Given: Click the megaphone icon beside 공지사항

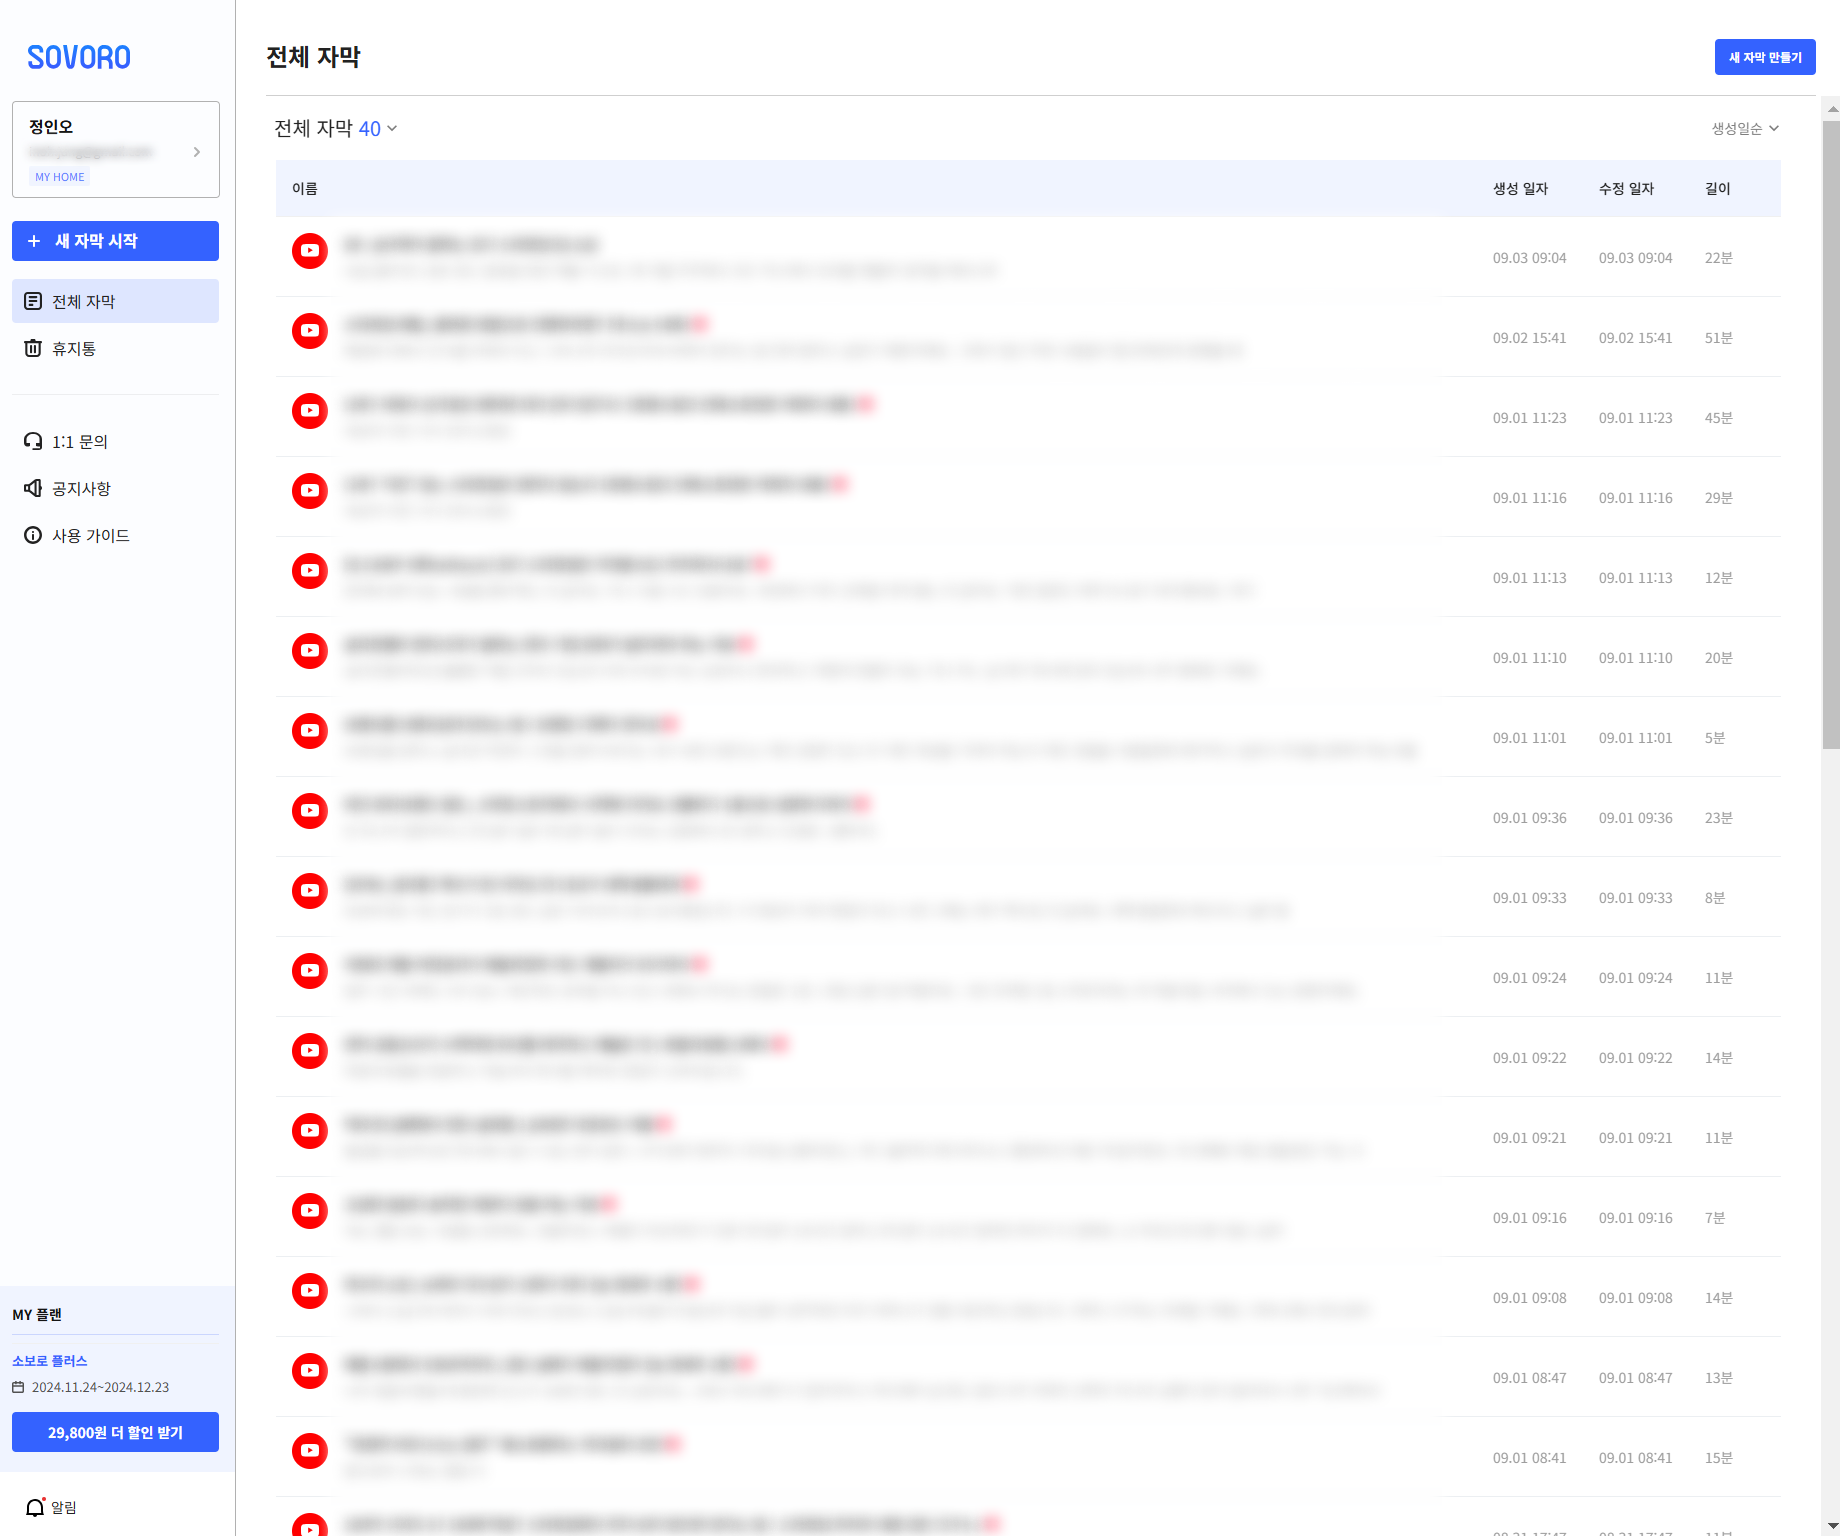Looking at the screenshot, I should 33,488.
